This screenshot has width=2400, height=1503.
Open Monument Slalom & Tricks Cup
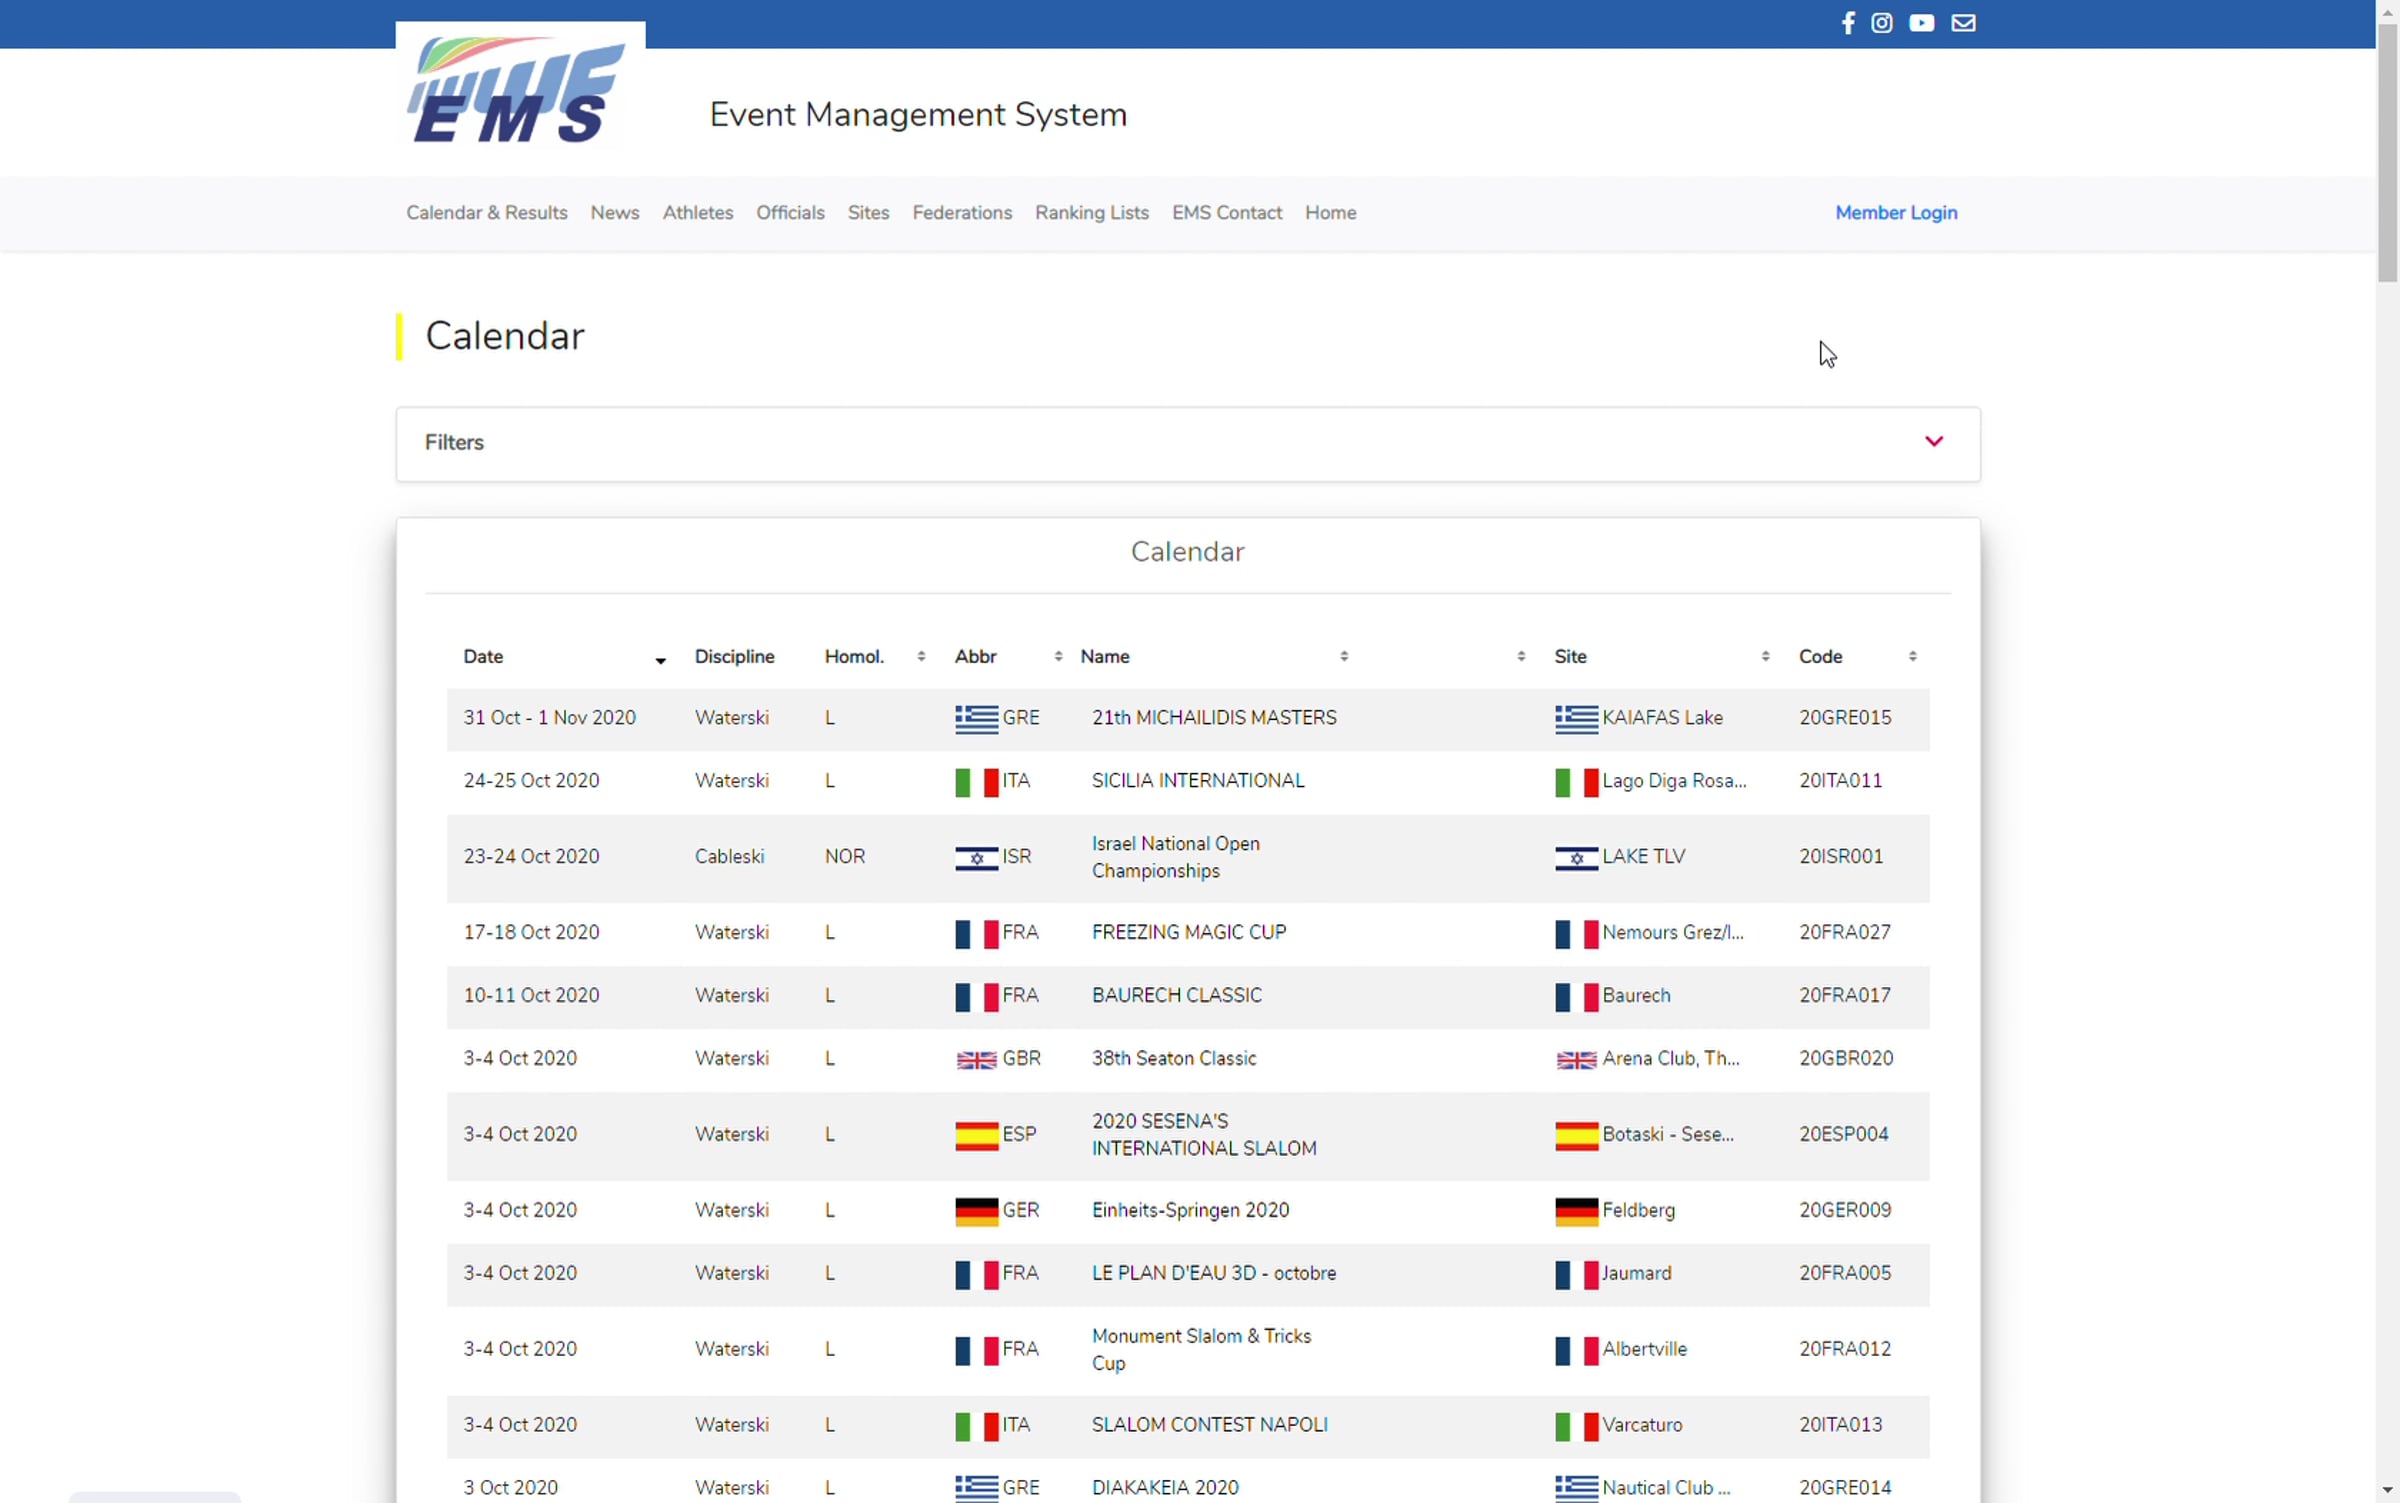click(x=1200, y=1350)
